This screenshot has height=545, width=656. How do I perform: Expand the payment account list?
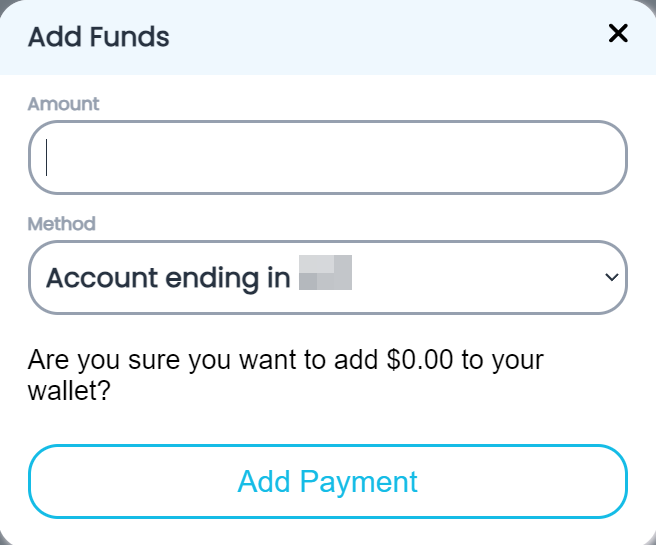(x=328, y=277)
